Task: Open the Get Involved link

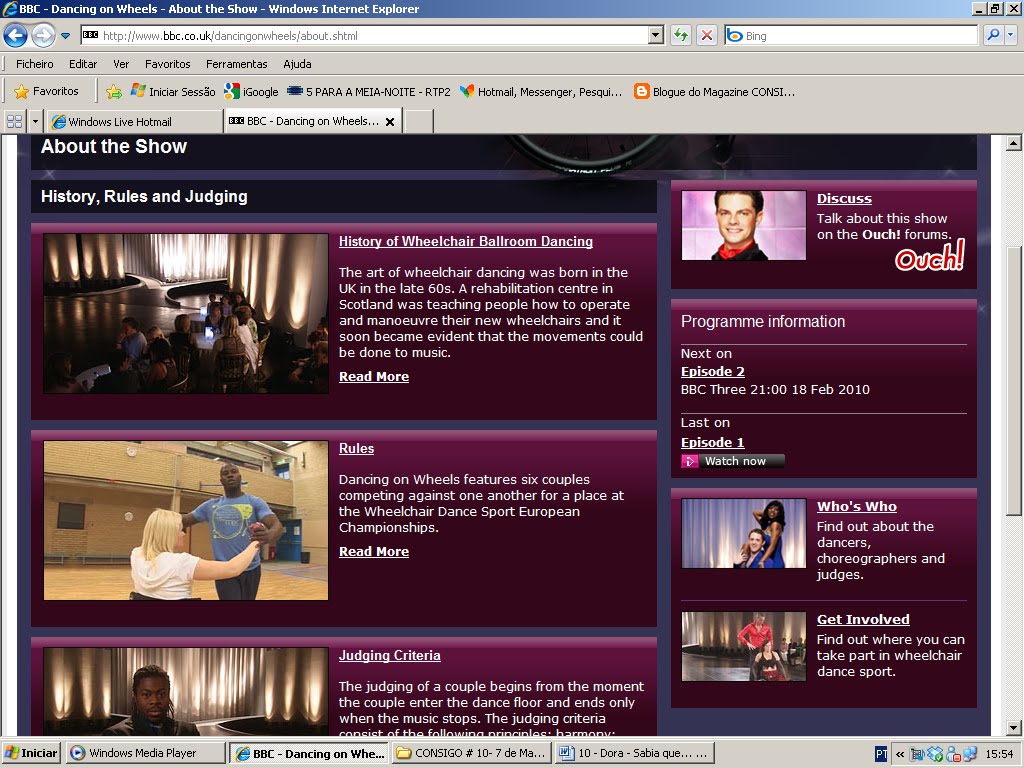Action: pos(863,619)
